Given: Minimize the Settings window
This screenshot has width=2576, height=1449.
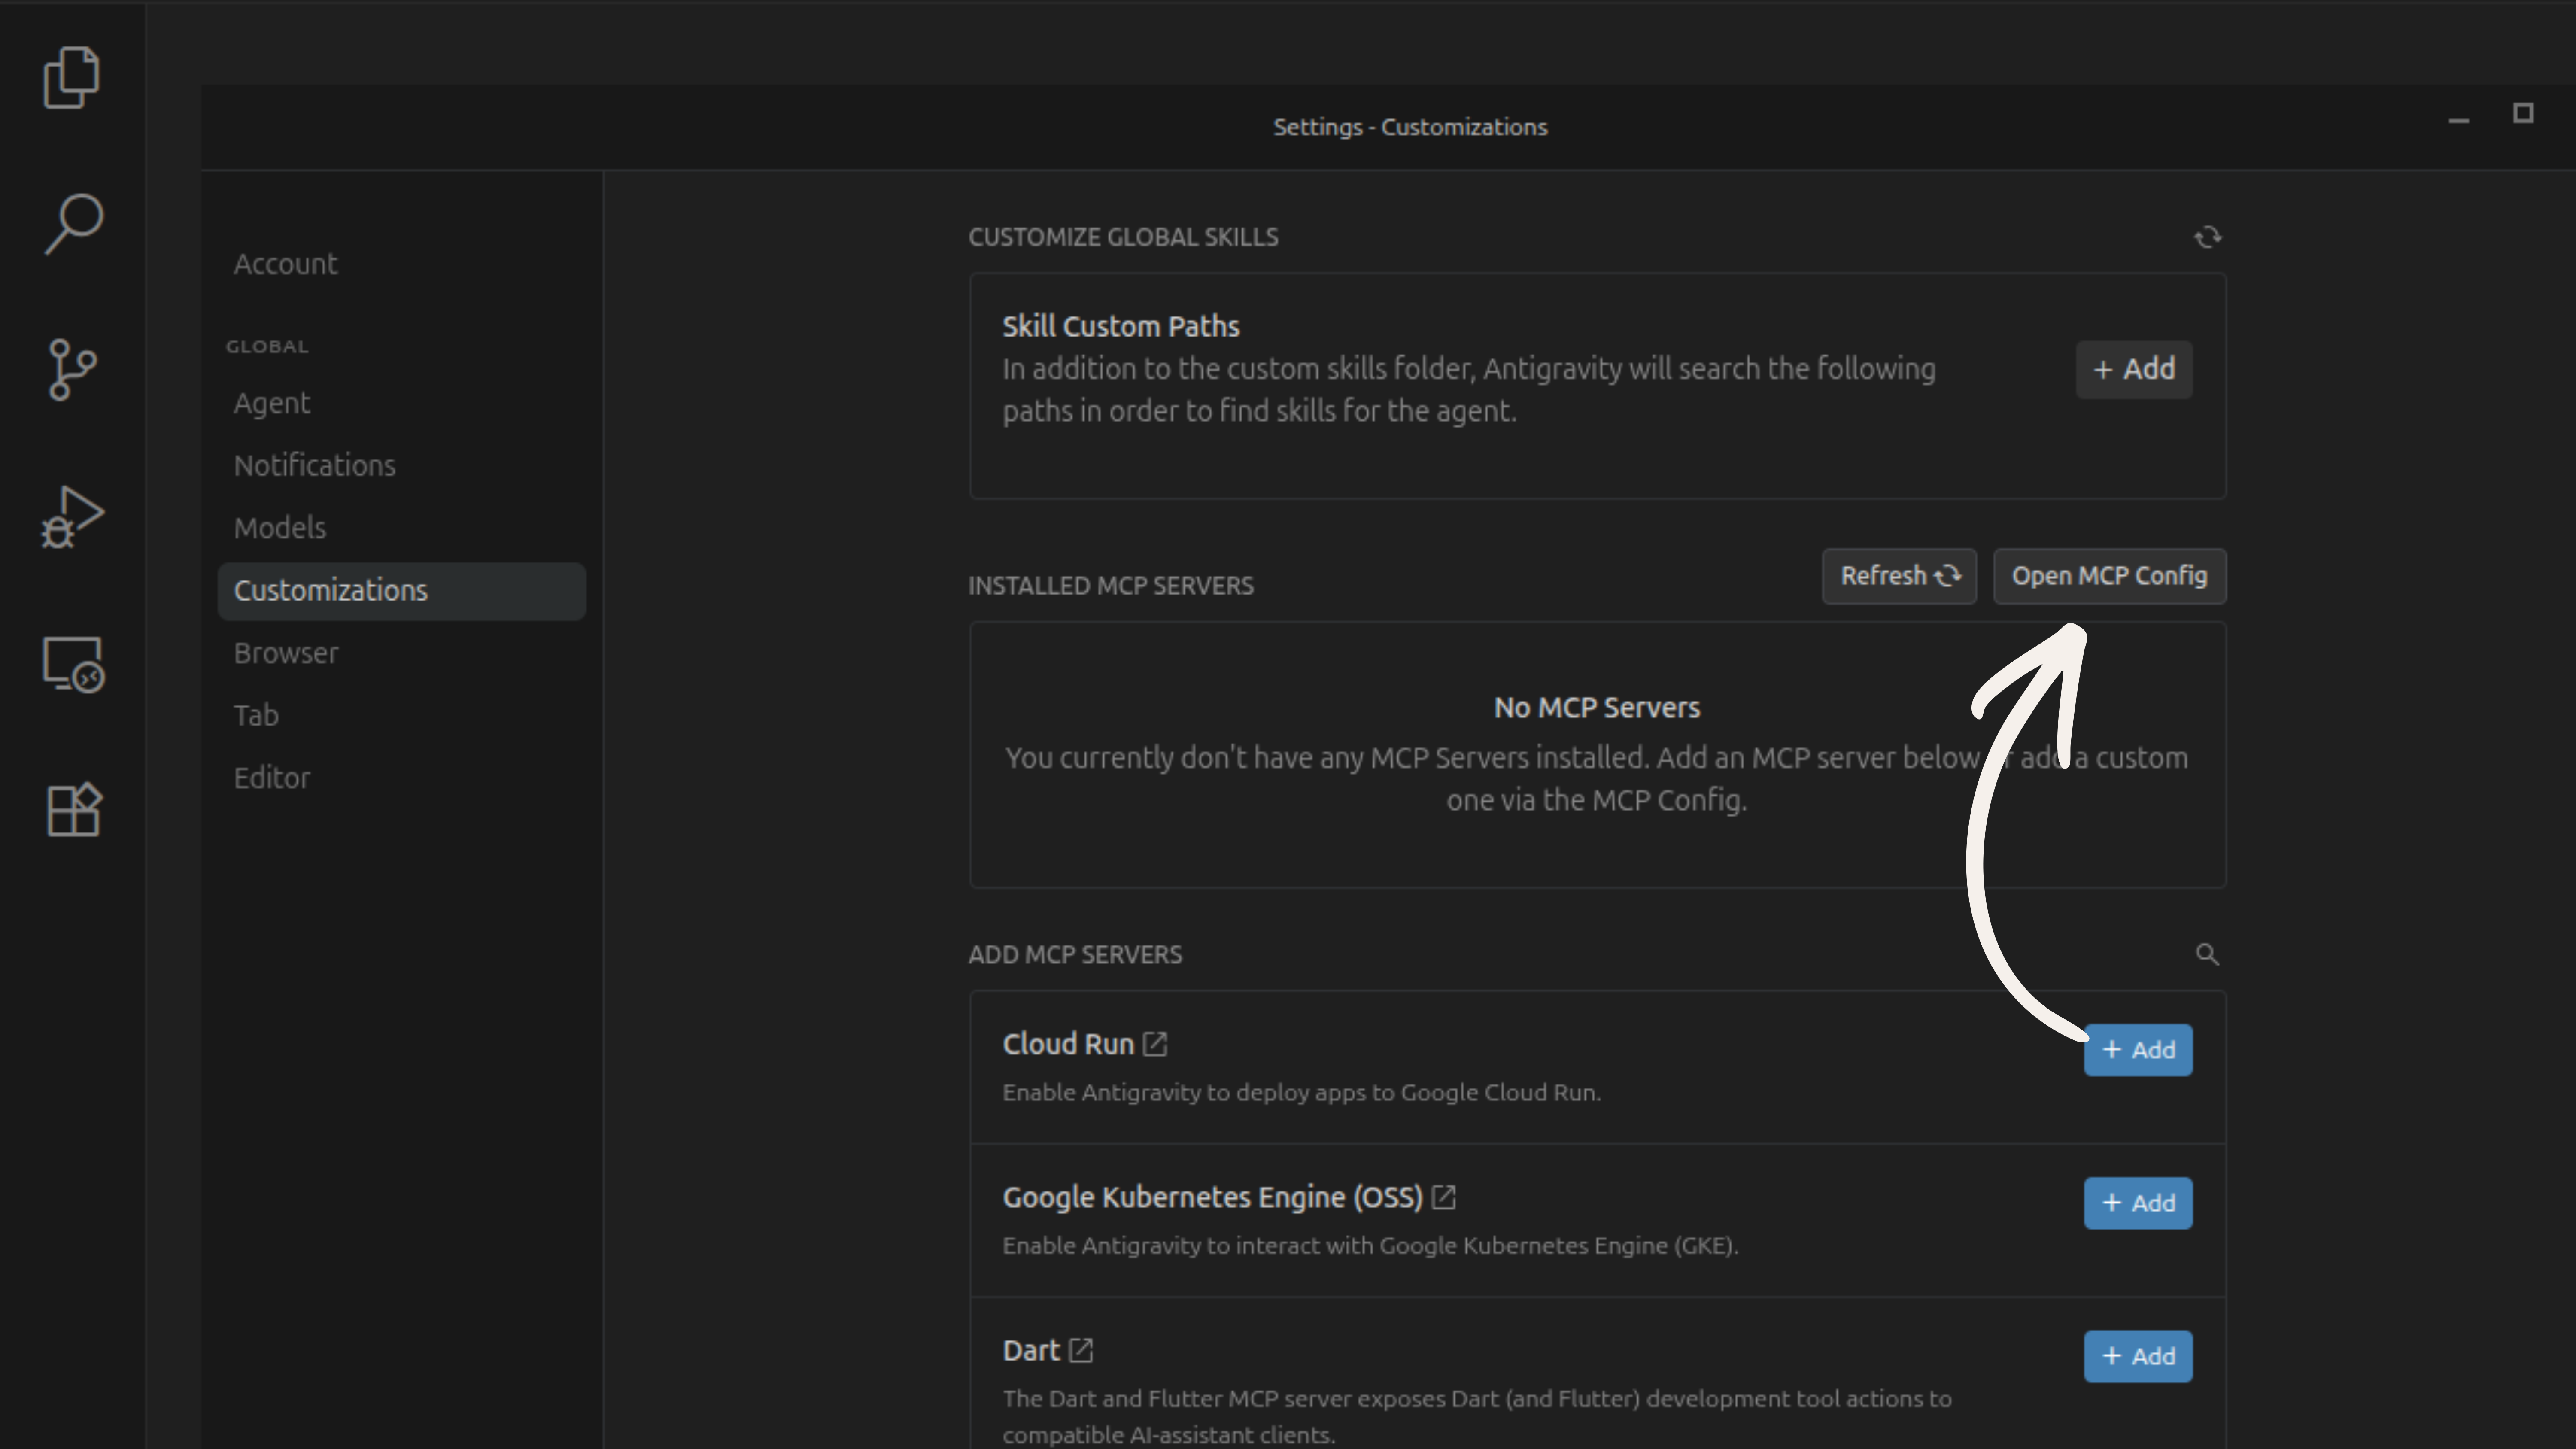Looking at the screenshot, I should click(x=2459, y=120).
